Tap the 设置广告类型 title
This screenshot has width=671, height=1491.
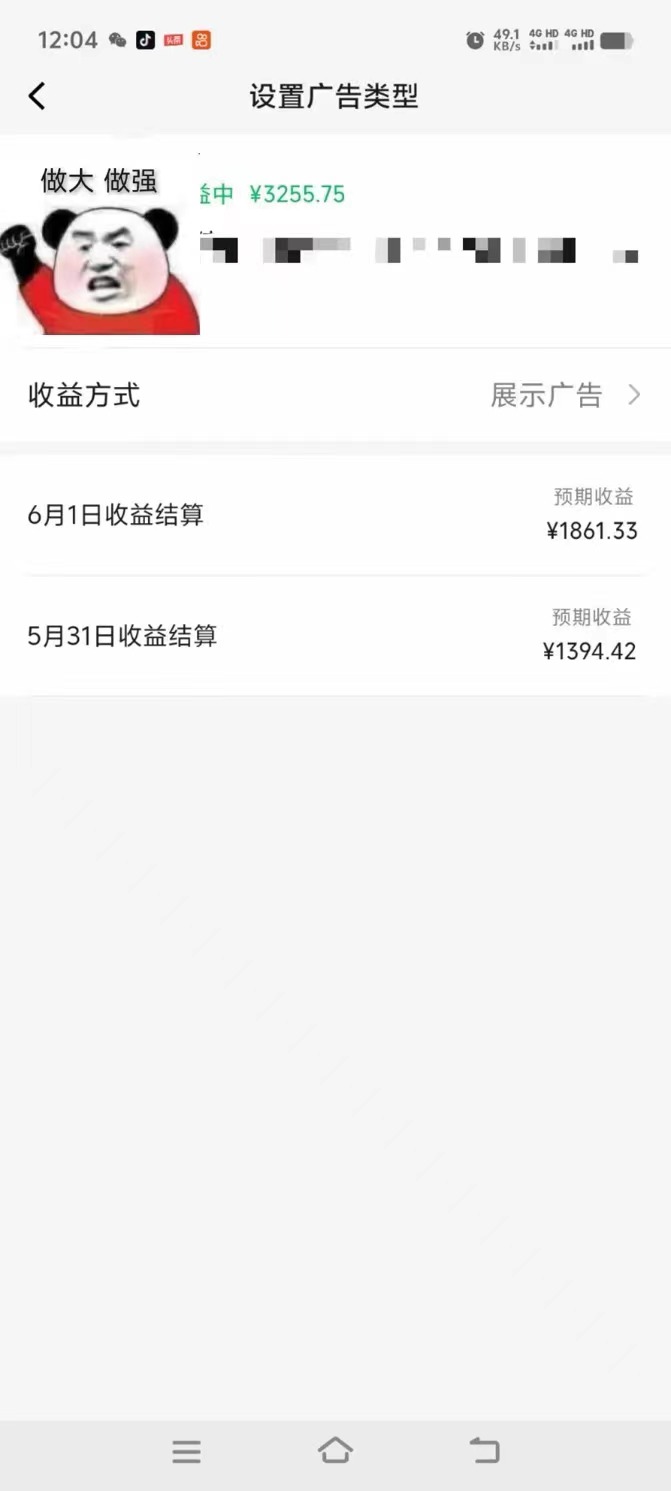tap(335, 96)
